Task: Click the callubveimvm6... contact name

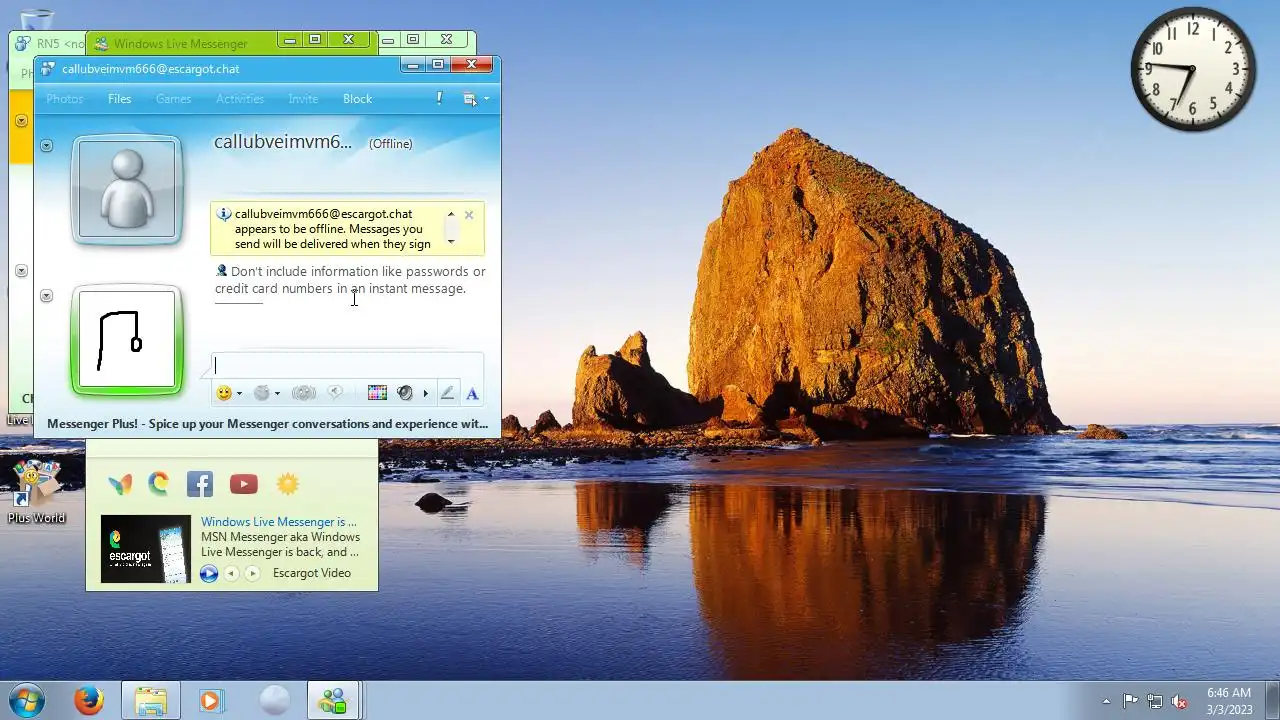Action: tap(283, 142)
